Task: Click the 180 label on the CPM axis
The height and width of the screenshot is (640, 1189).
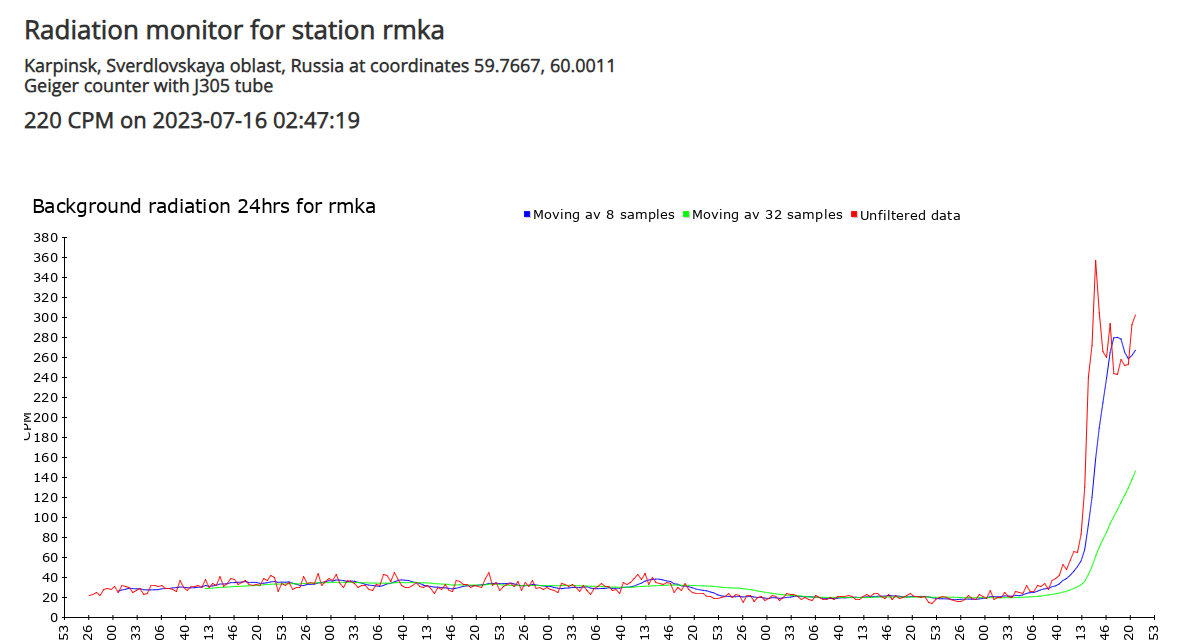Action: point(45,438)
